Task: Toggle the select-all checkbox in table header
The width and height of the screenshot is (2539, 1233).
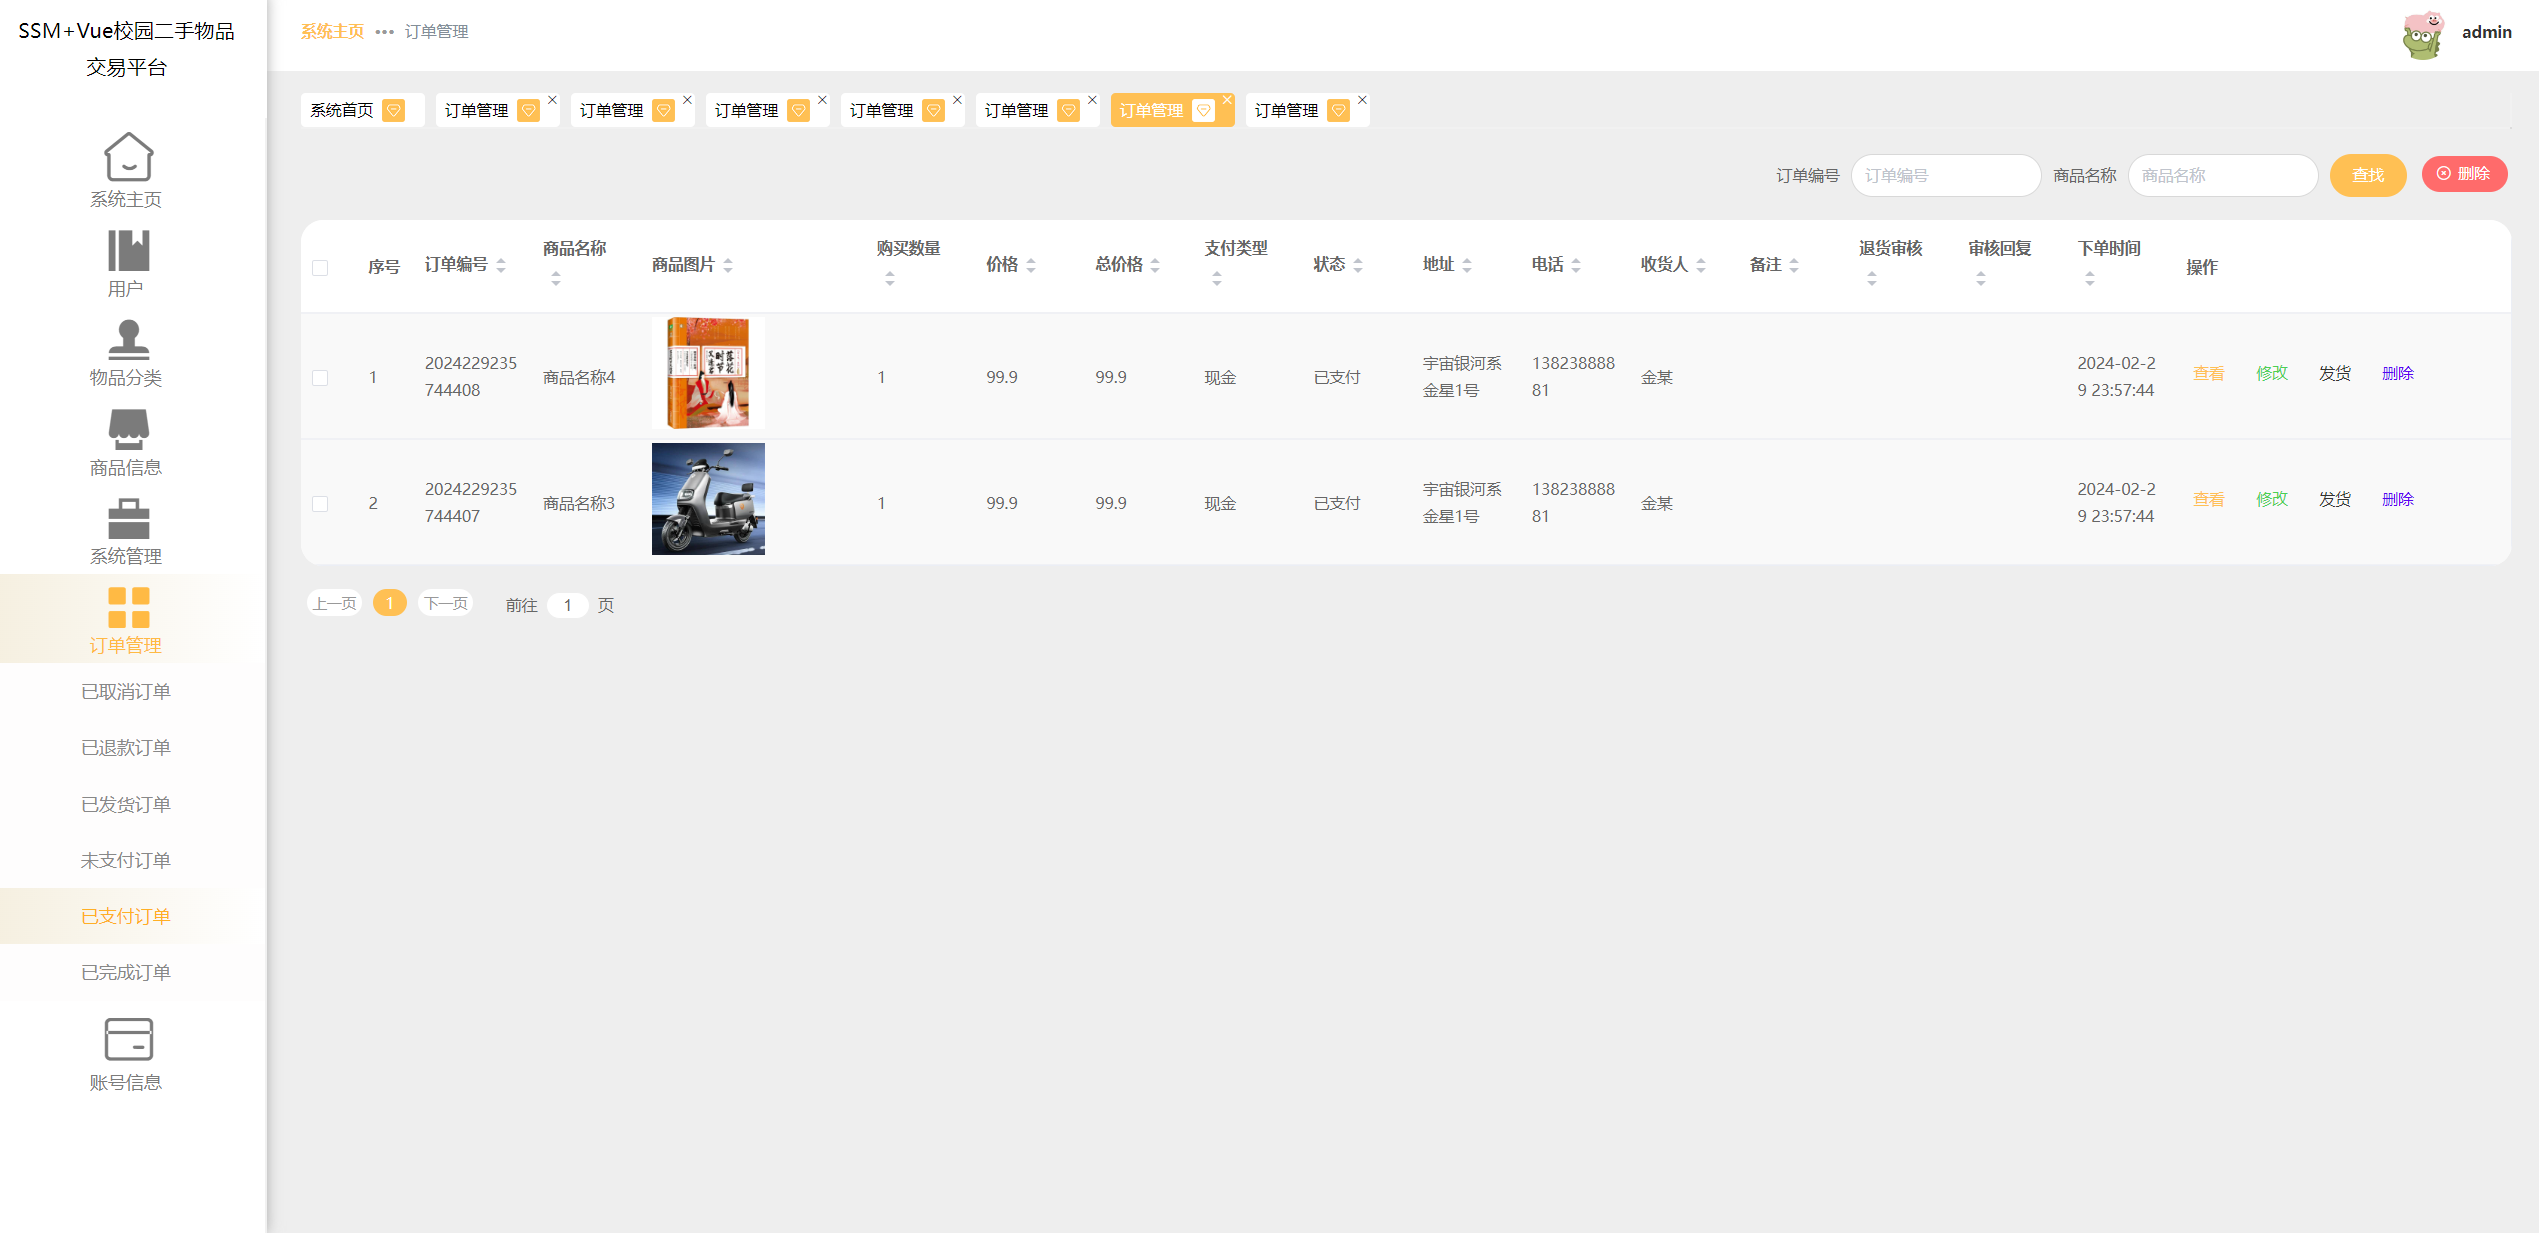Action: (x=320, y=268)
